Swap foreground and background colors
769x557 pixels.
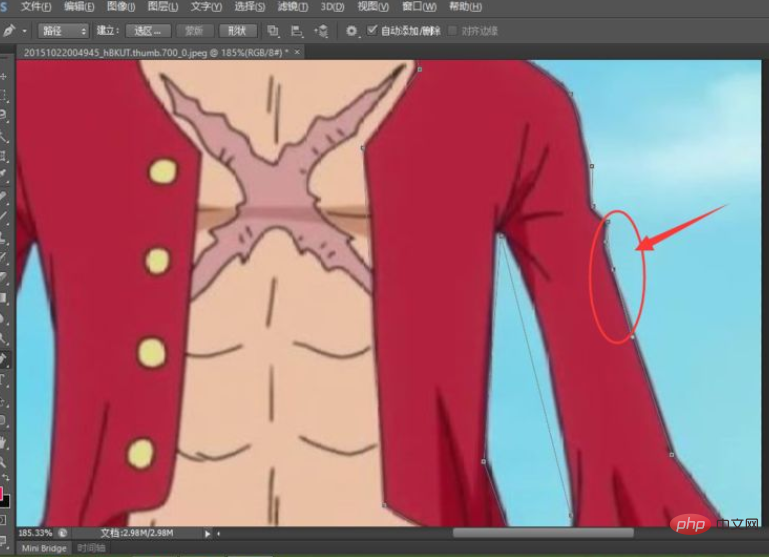click(6, 478)
